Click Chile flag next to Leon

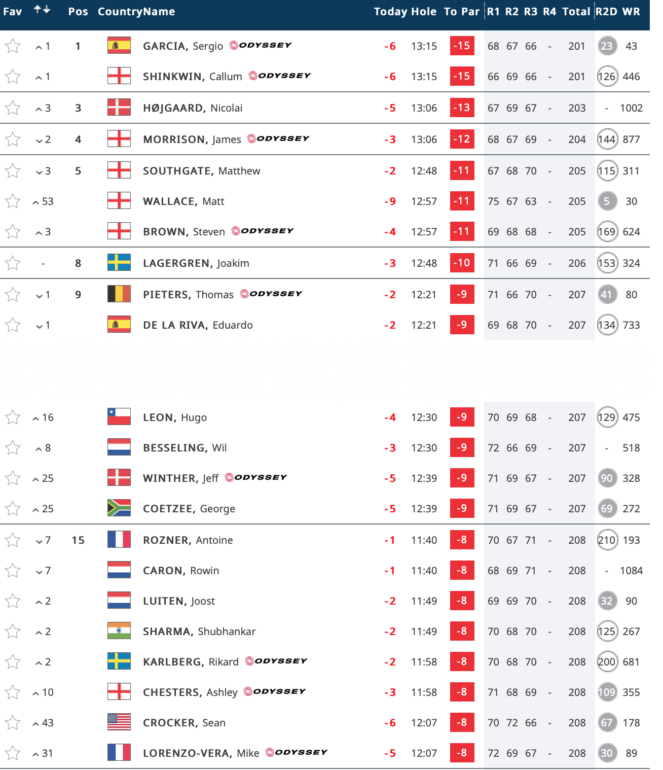pyautogui.click(x=119, y=417)
